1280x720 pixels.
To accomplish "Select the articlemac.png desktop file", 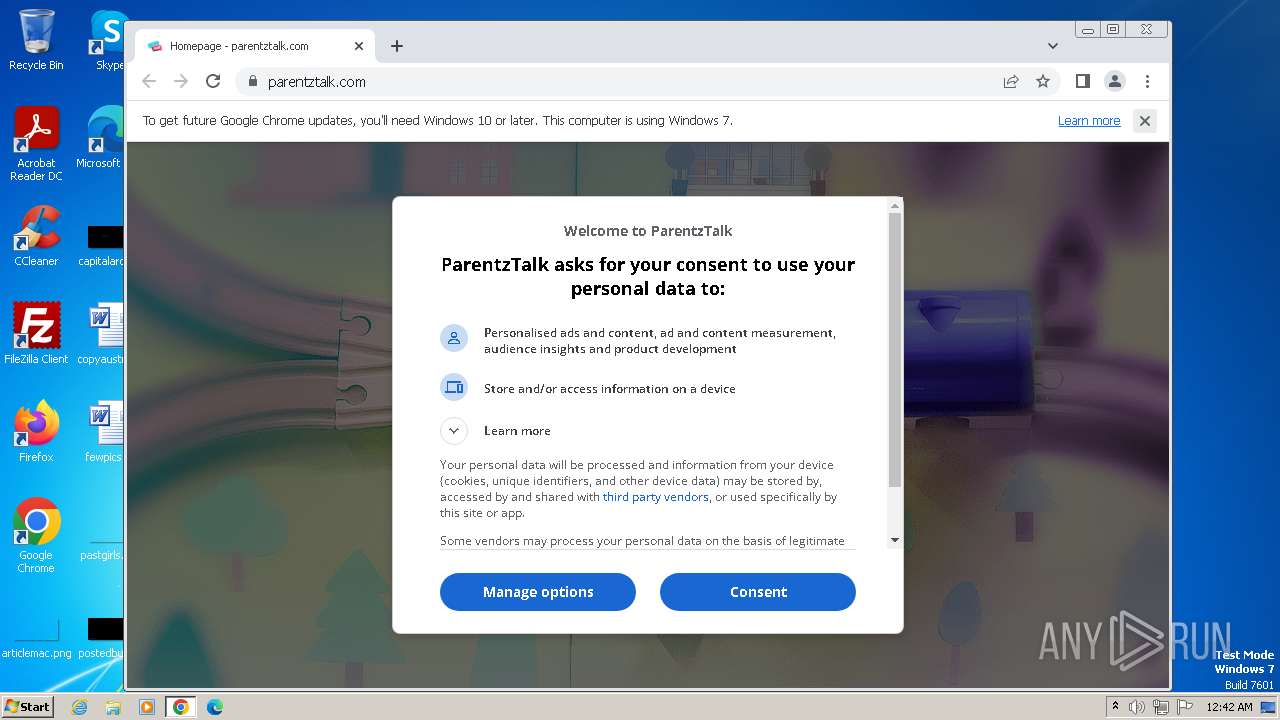I will click(36, 638).
